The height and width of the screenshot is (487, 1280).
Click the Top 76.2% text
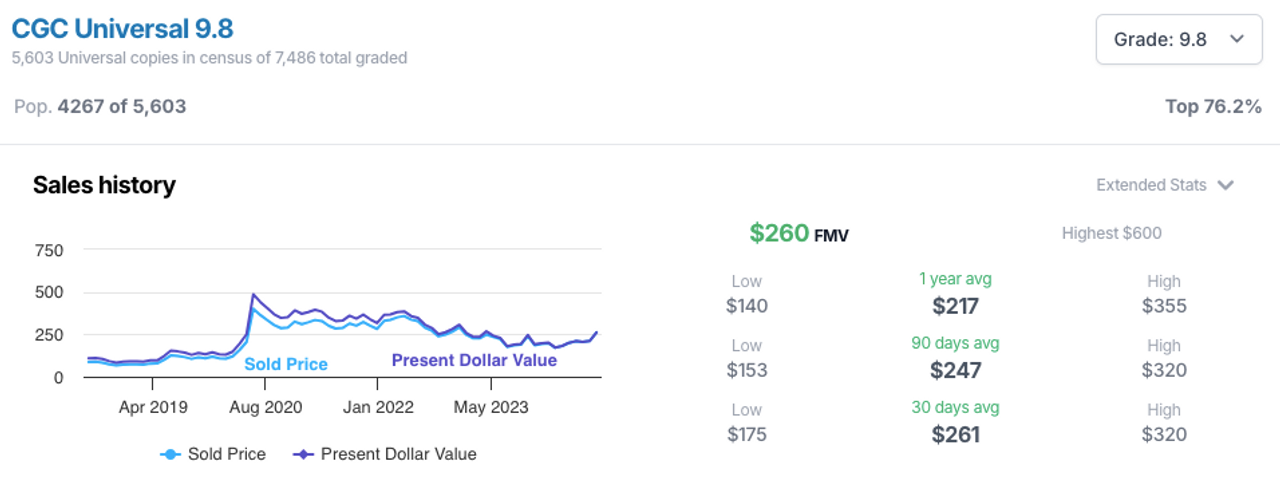1213,106
